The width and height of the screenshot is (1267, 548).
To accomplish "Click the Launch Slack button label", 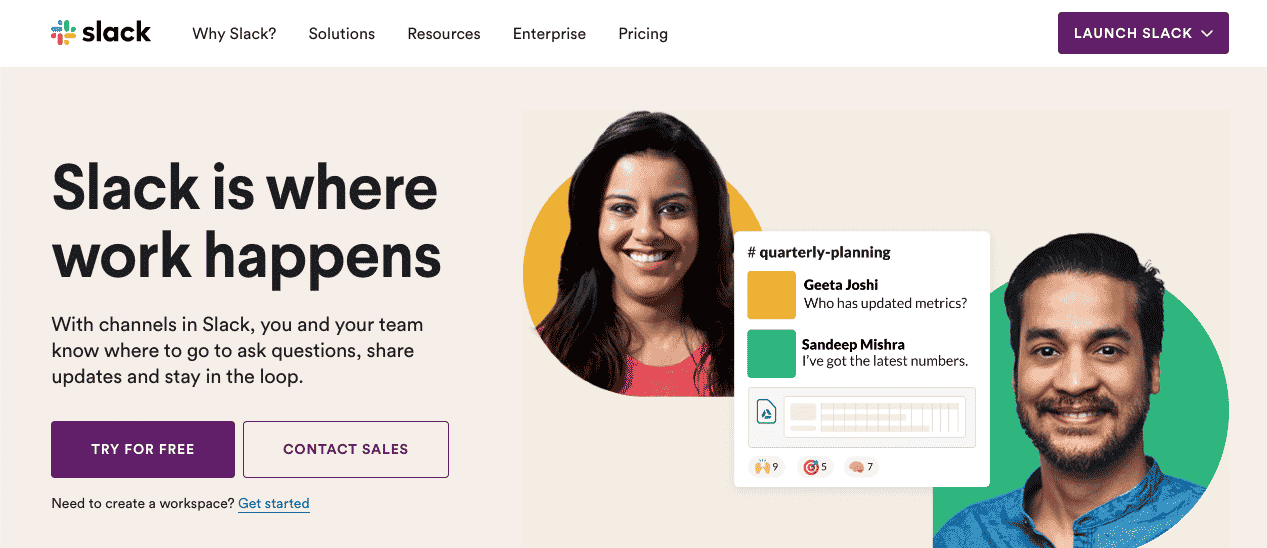I will click(1133, 33).
